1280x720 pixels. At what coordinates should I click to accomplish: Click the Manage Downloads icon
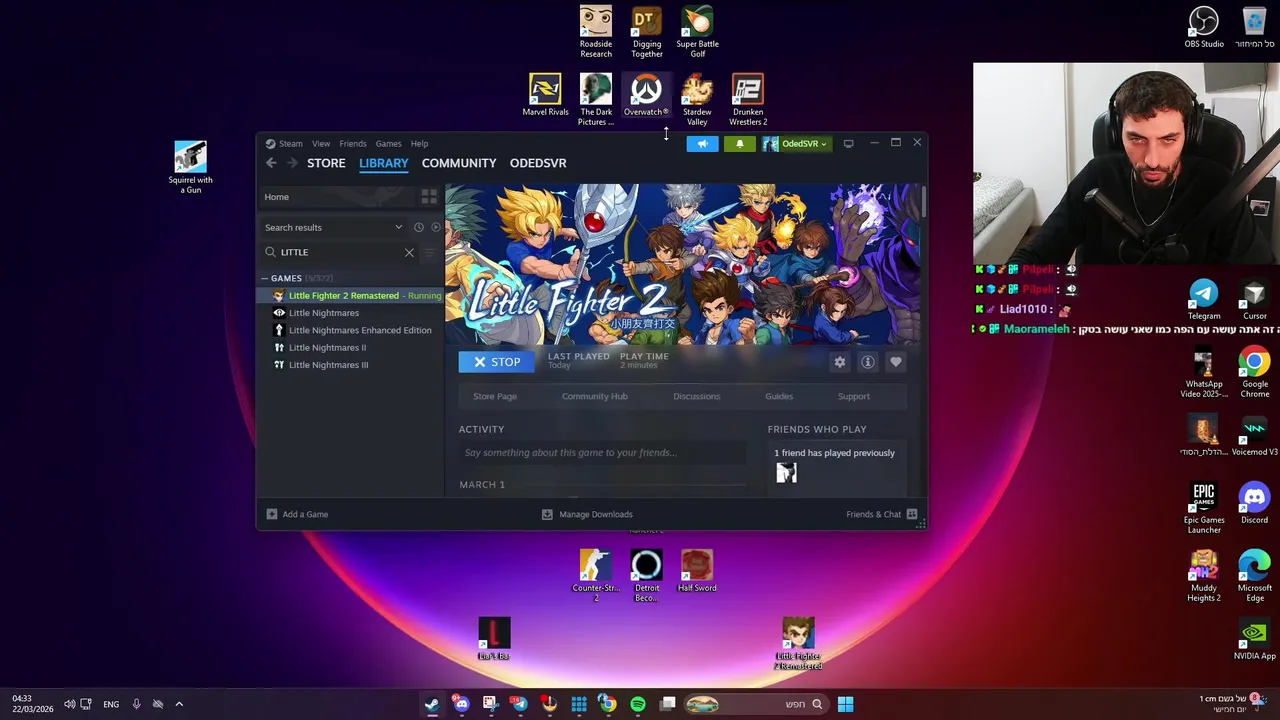[x=547, y=514]
